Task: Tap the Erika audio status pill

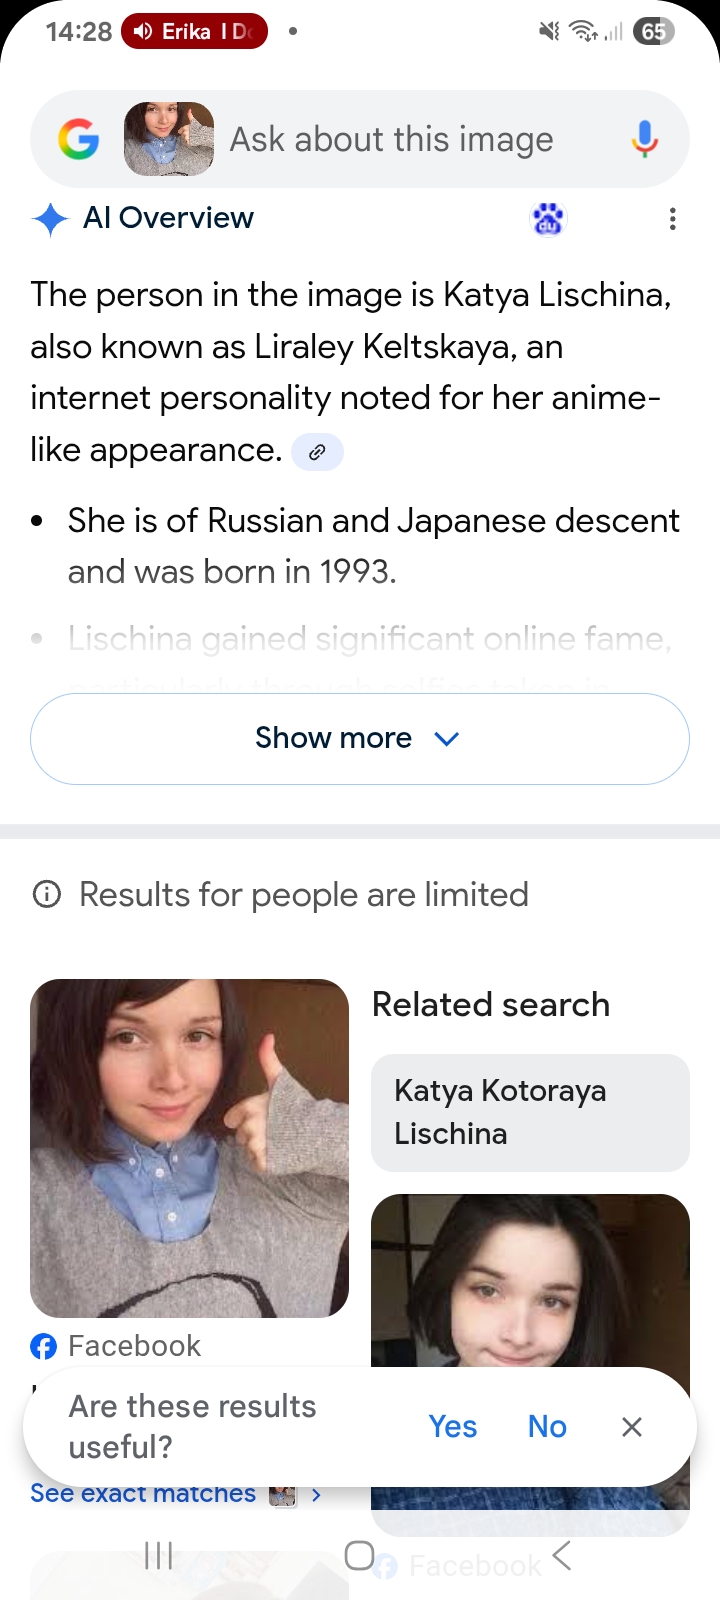Action: click(195, 31)
